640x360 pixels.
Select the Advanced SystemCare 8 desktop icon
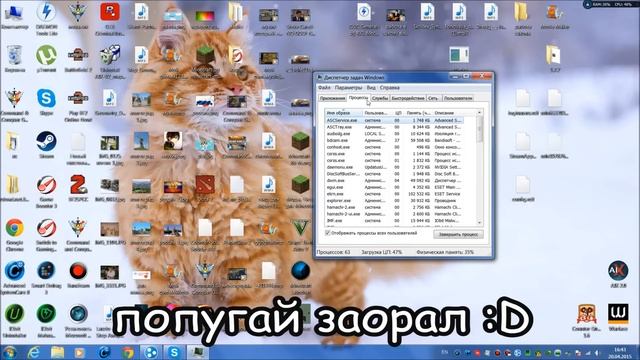click(14, 278)
